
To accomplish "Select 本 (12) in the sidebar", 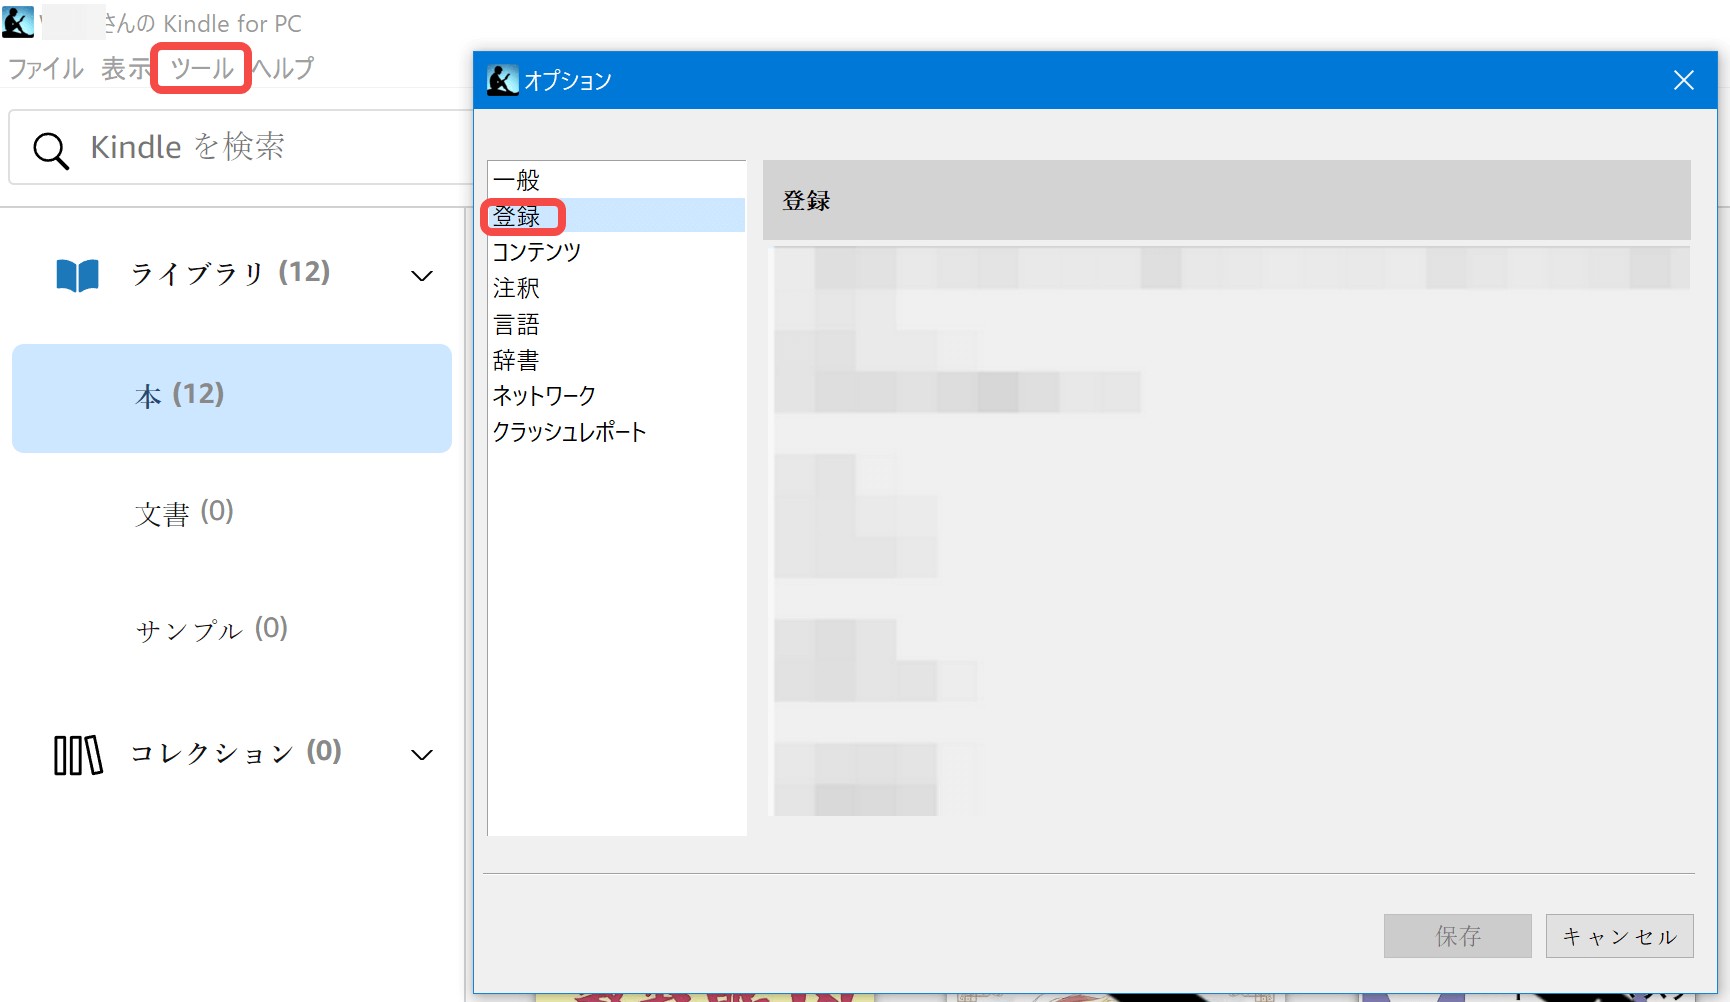I will pos(232,398).
